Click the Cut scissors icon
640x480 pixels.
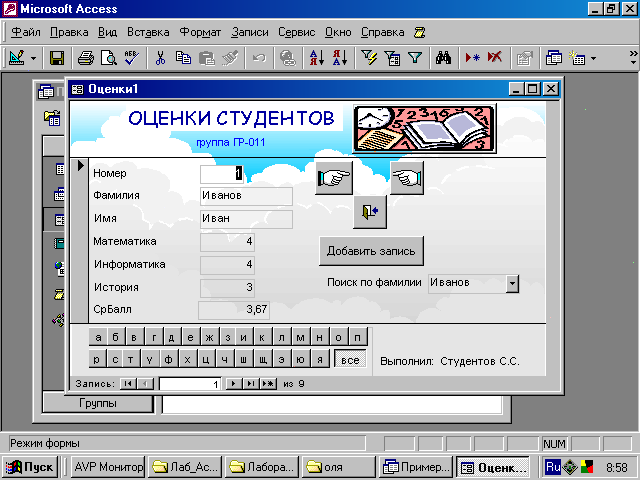[x=160, y=58]
